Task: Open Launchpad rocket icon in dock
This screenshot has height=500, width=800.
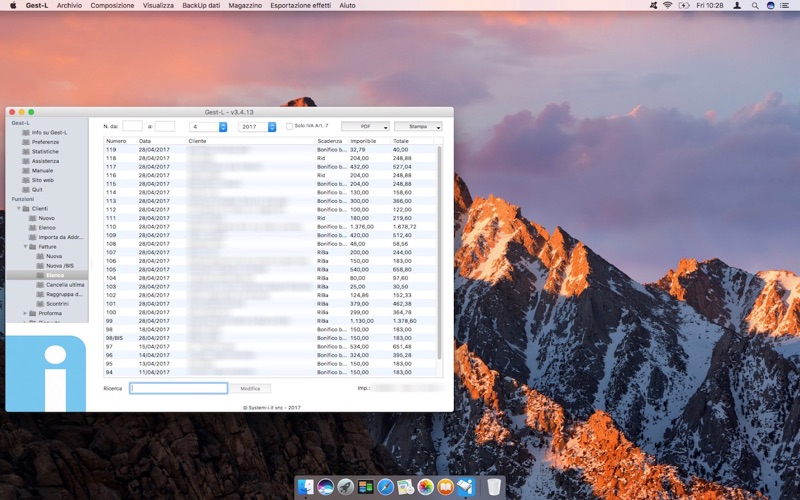Action: click(x=345, y=487)
